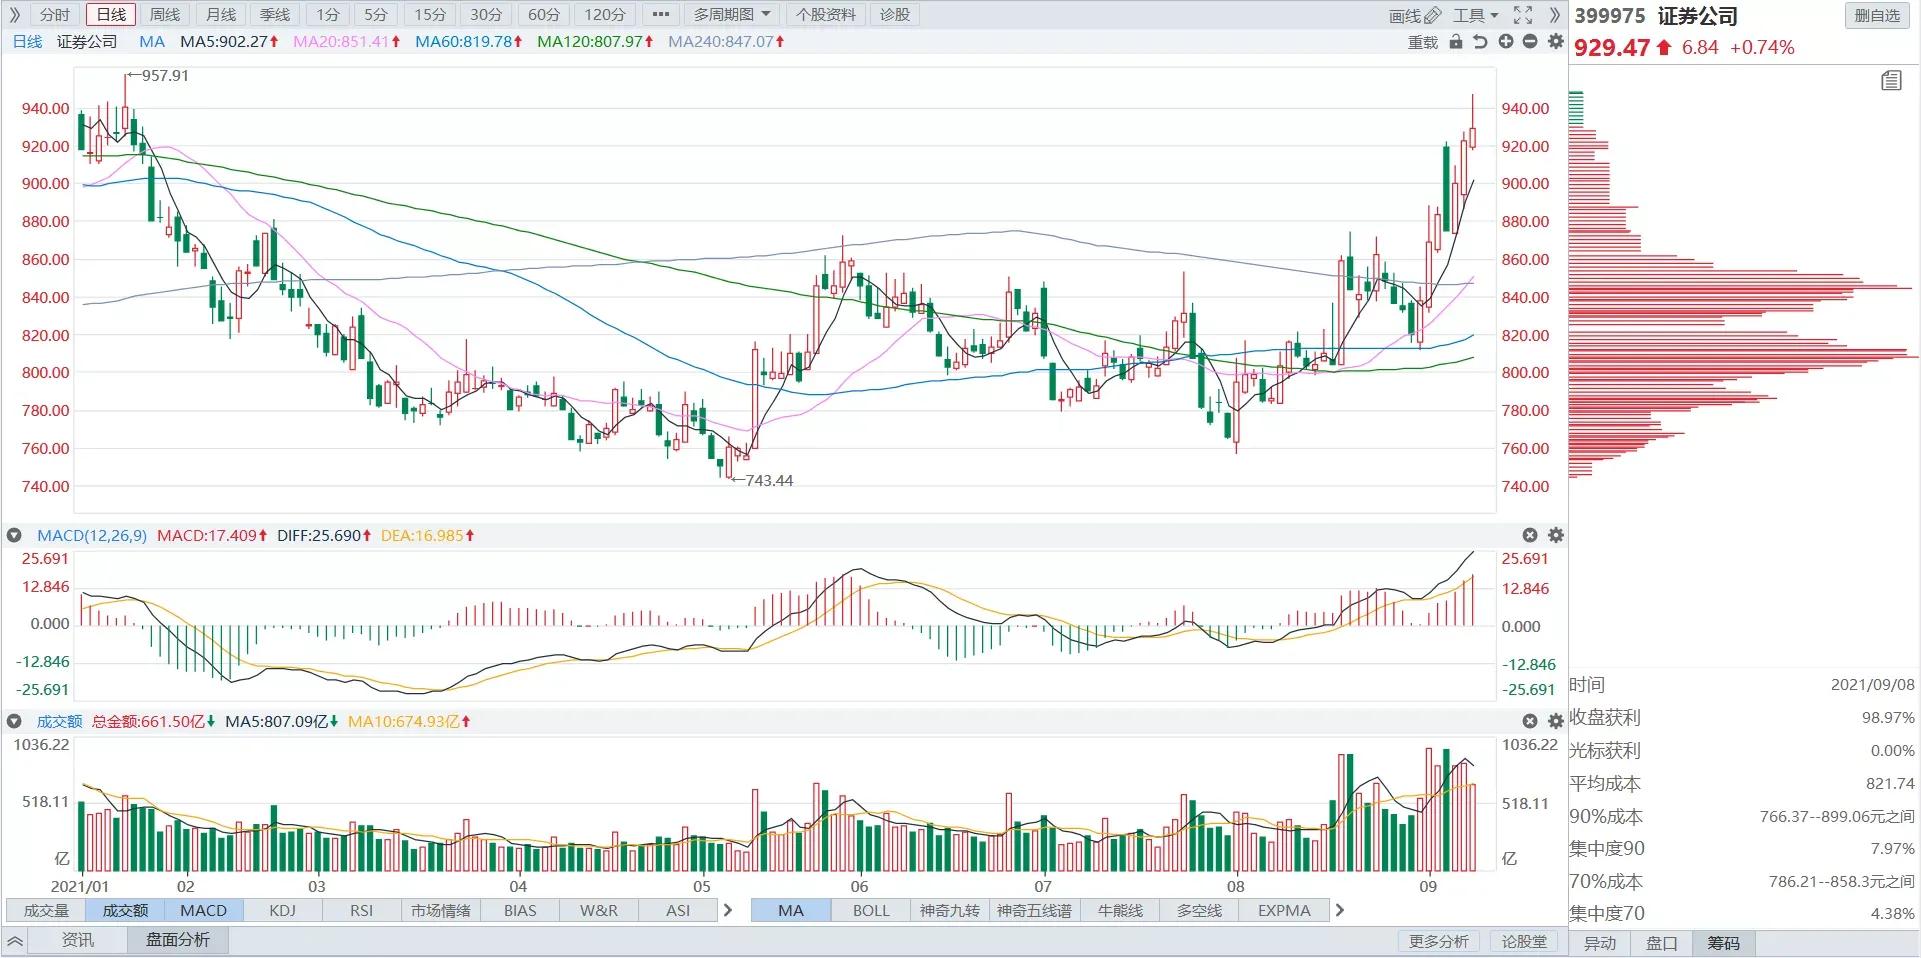Click the MA indicator name label
Screen dimensions: 1921x958
tap(152, 42)
